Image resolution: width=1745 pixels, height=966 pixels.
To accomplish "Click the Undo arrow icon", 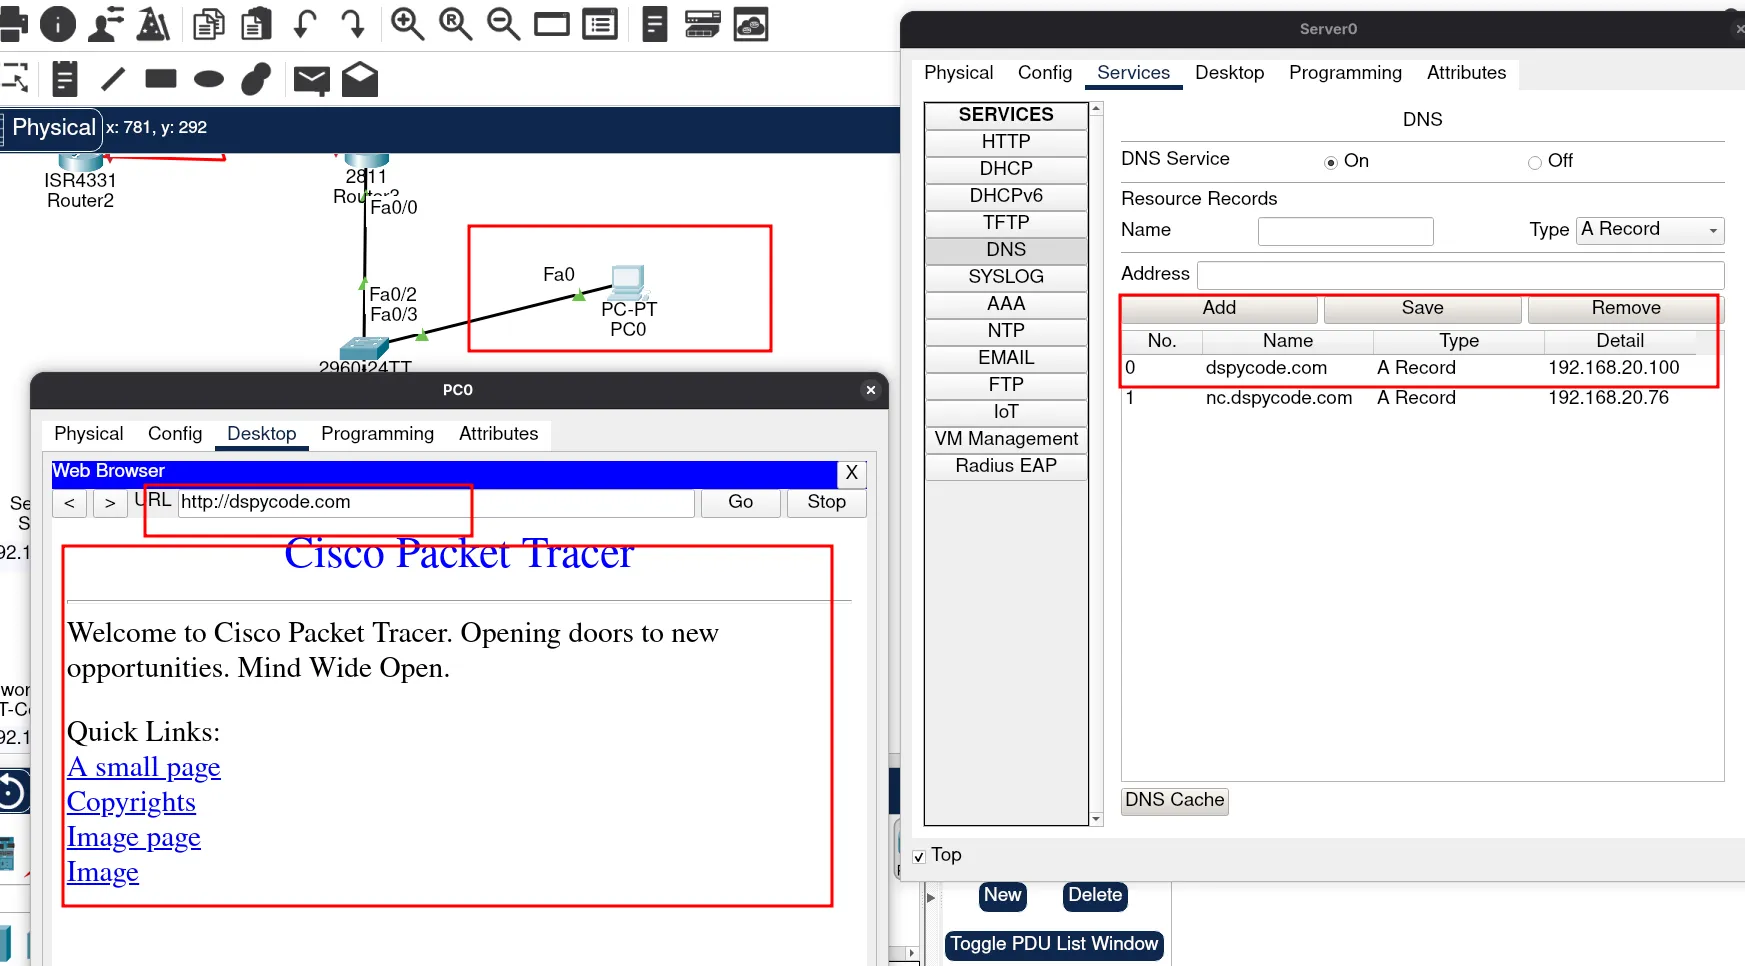I will pyautogui.click(x=305, y=24).
